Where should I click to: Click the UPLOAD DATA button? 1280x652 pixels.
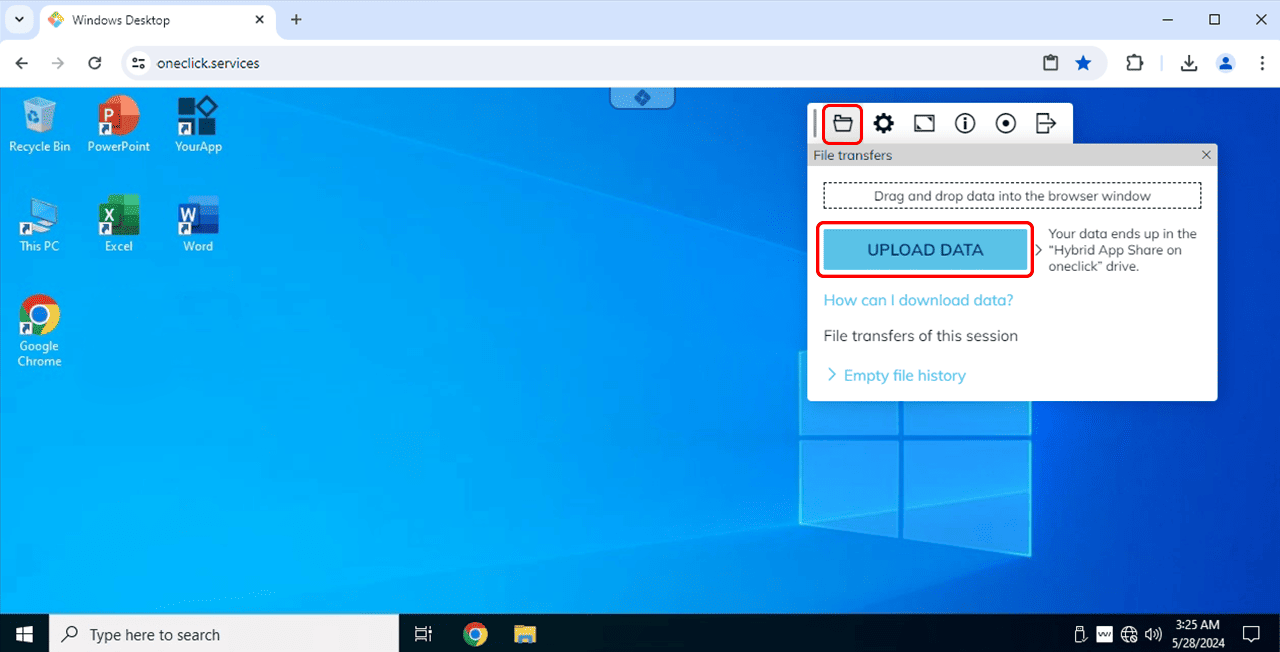(x=925, y=250)
